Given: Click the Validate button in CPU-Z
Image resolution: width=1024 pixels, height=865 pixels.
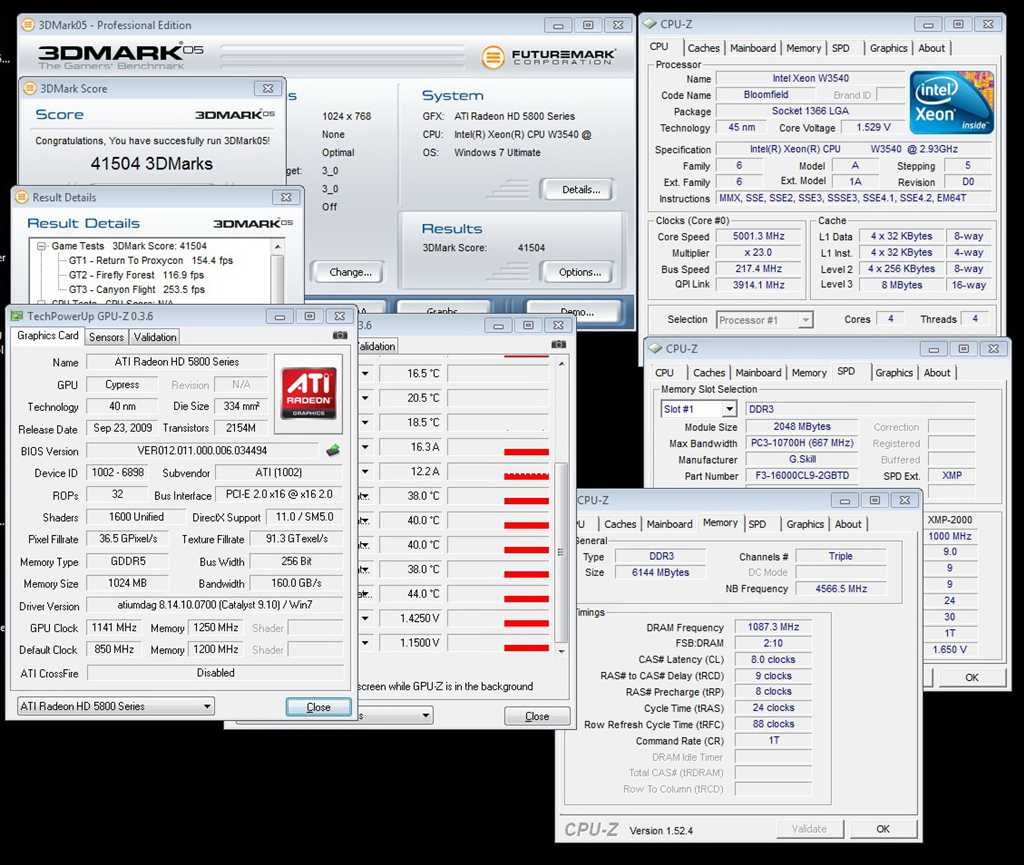Looking at the screenshot, I should [x=809, y=829].
